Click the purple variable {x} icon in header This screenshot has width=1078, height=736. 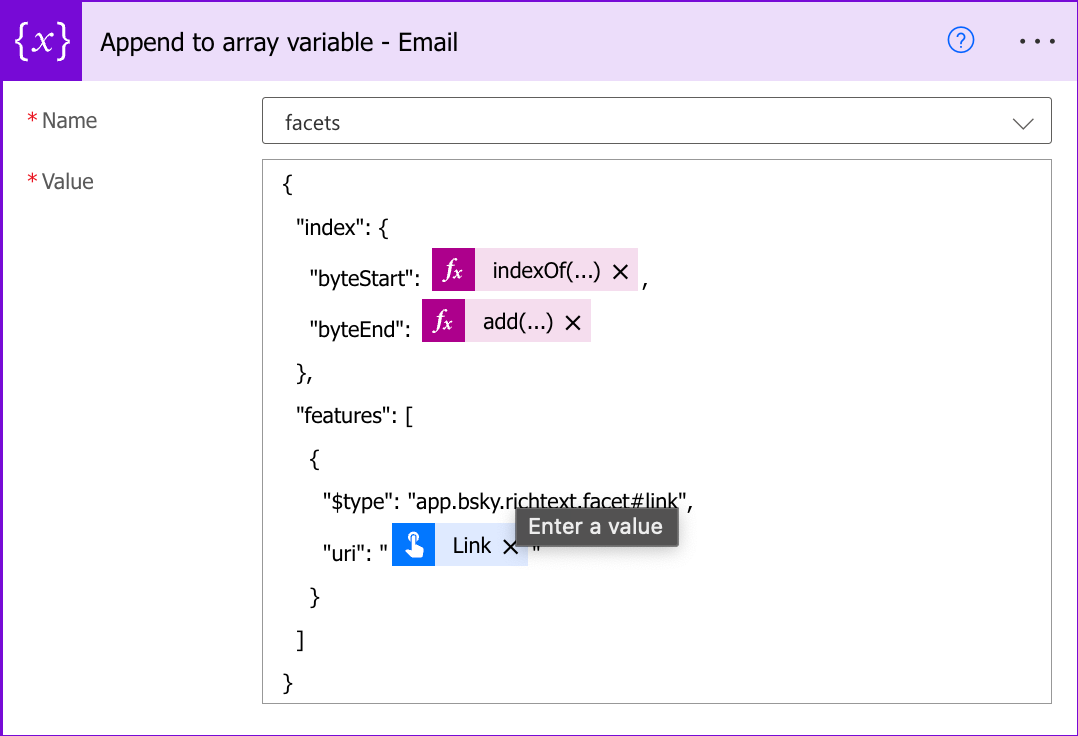coord(41,42)
